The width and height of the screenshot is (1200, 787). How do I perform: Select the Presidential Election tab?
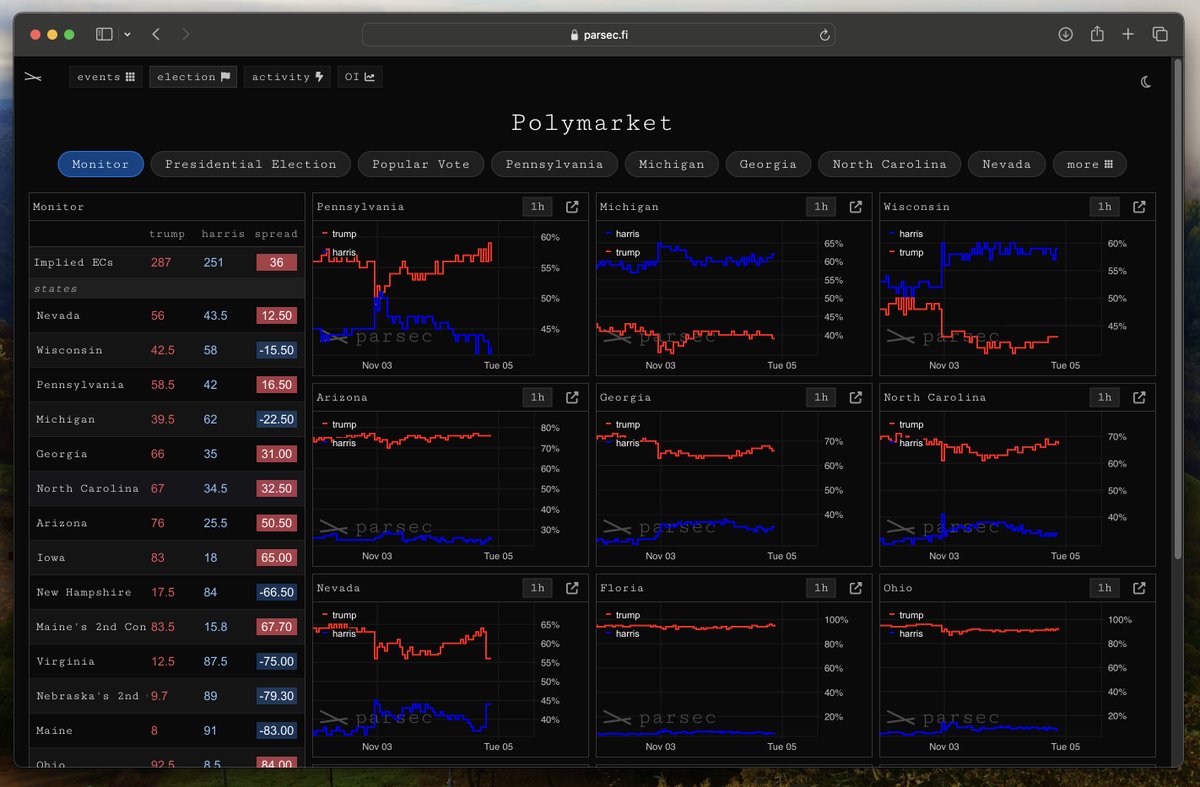[251, 164]
